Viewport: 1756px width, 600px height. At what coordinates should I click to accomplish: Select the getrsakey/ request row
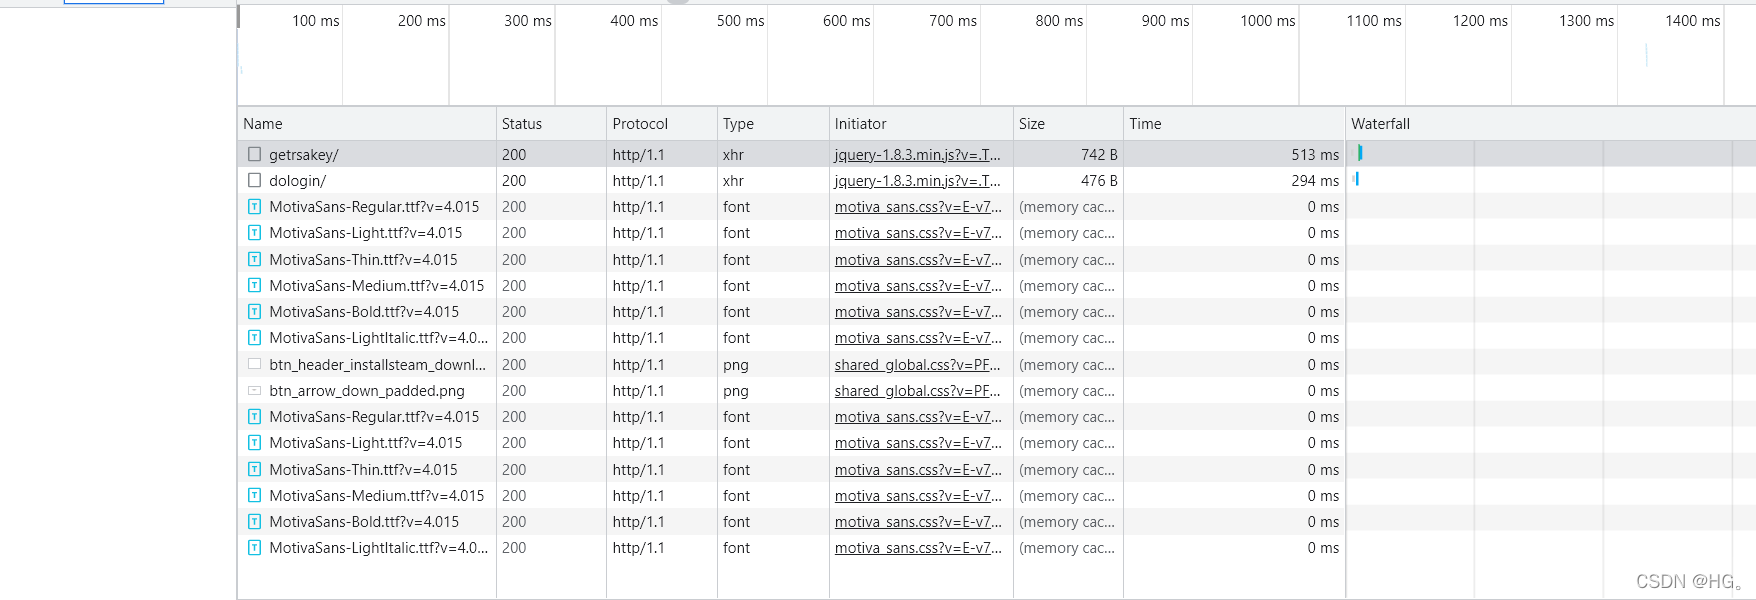996,154
